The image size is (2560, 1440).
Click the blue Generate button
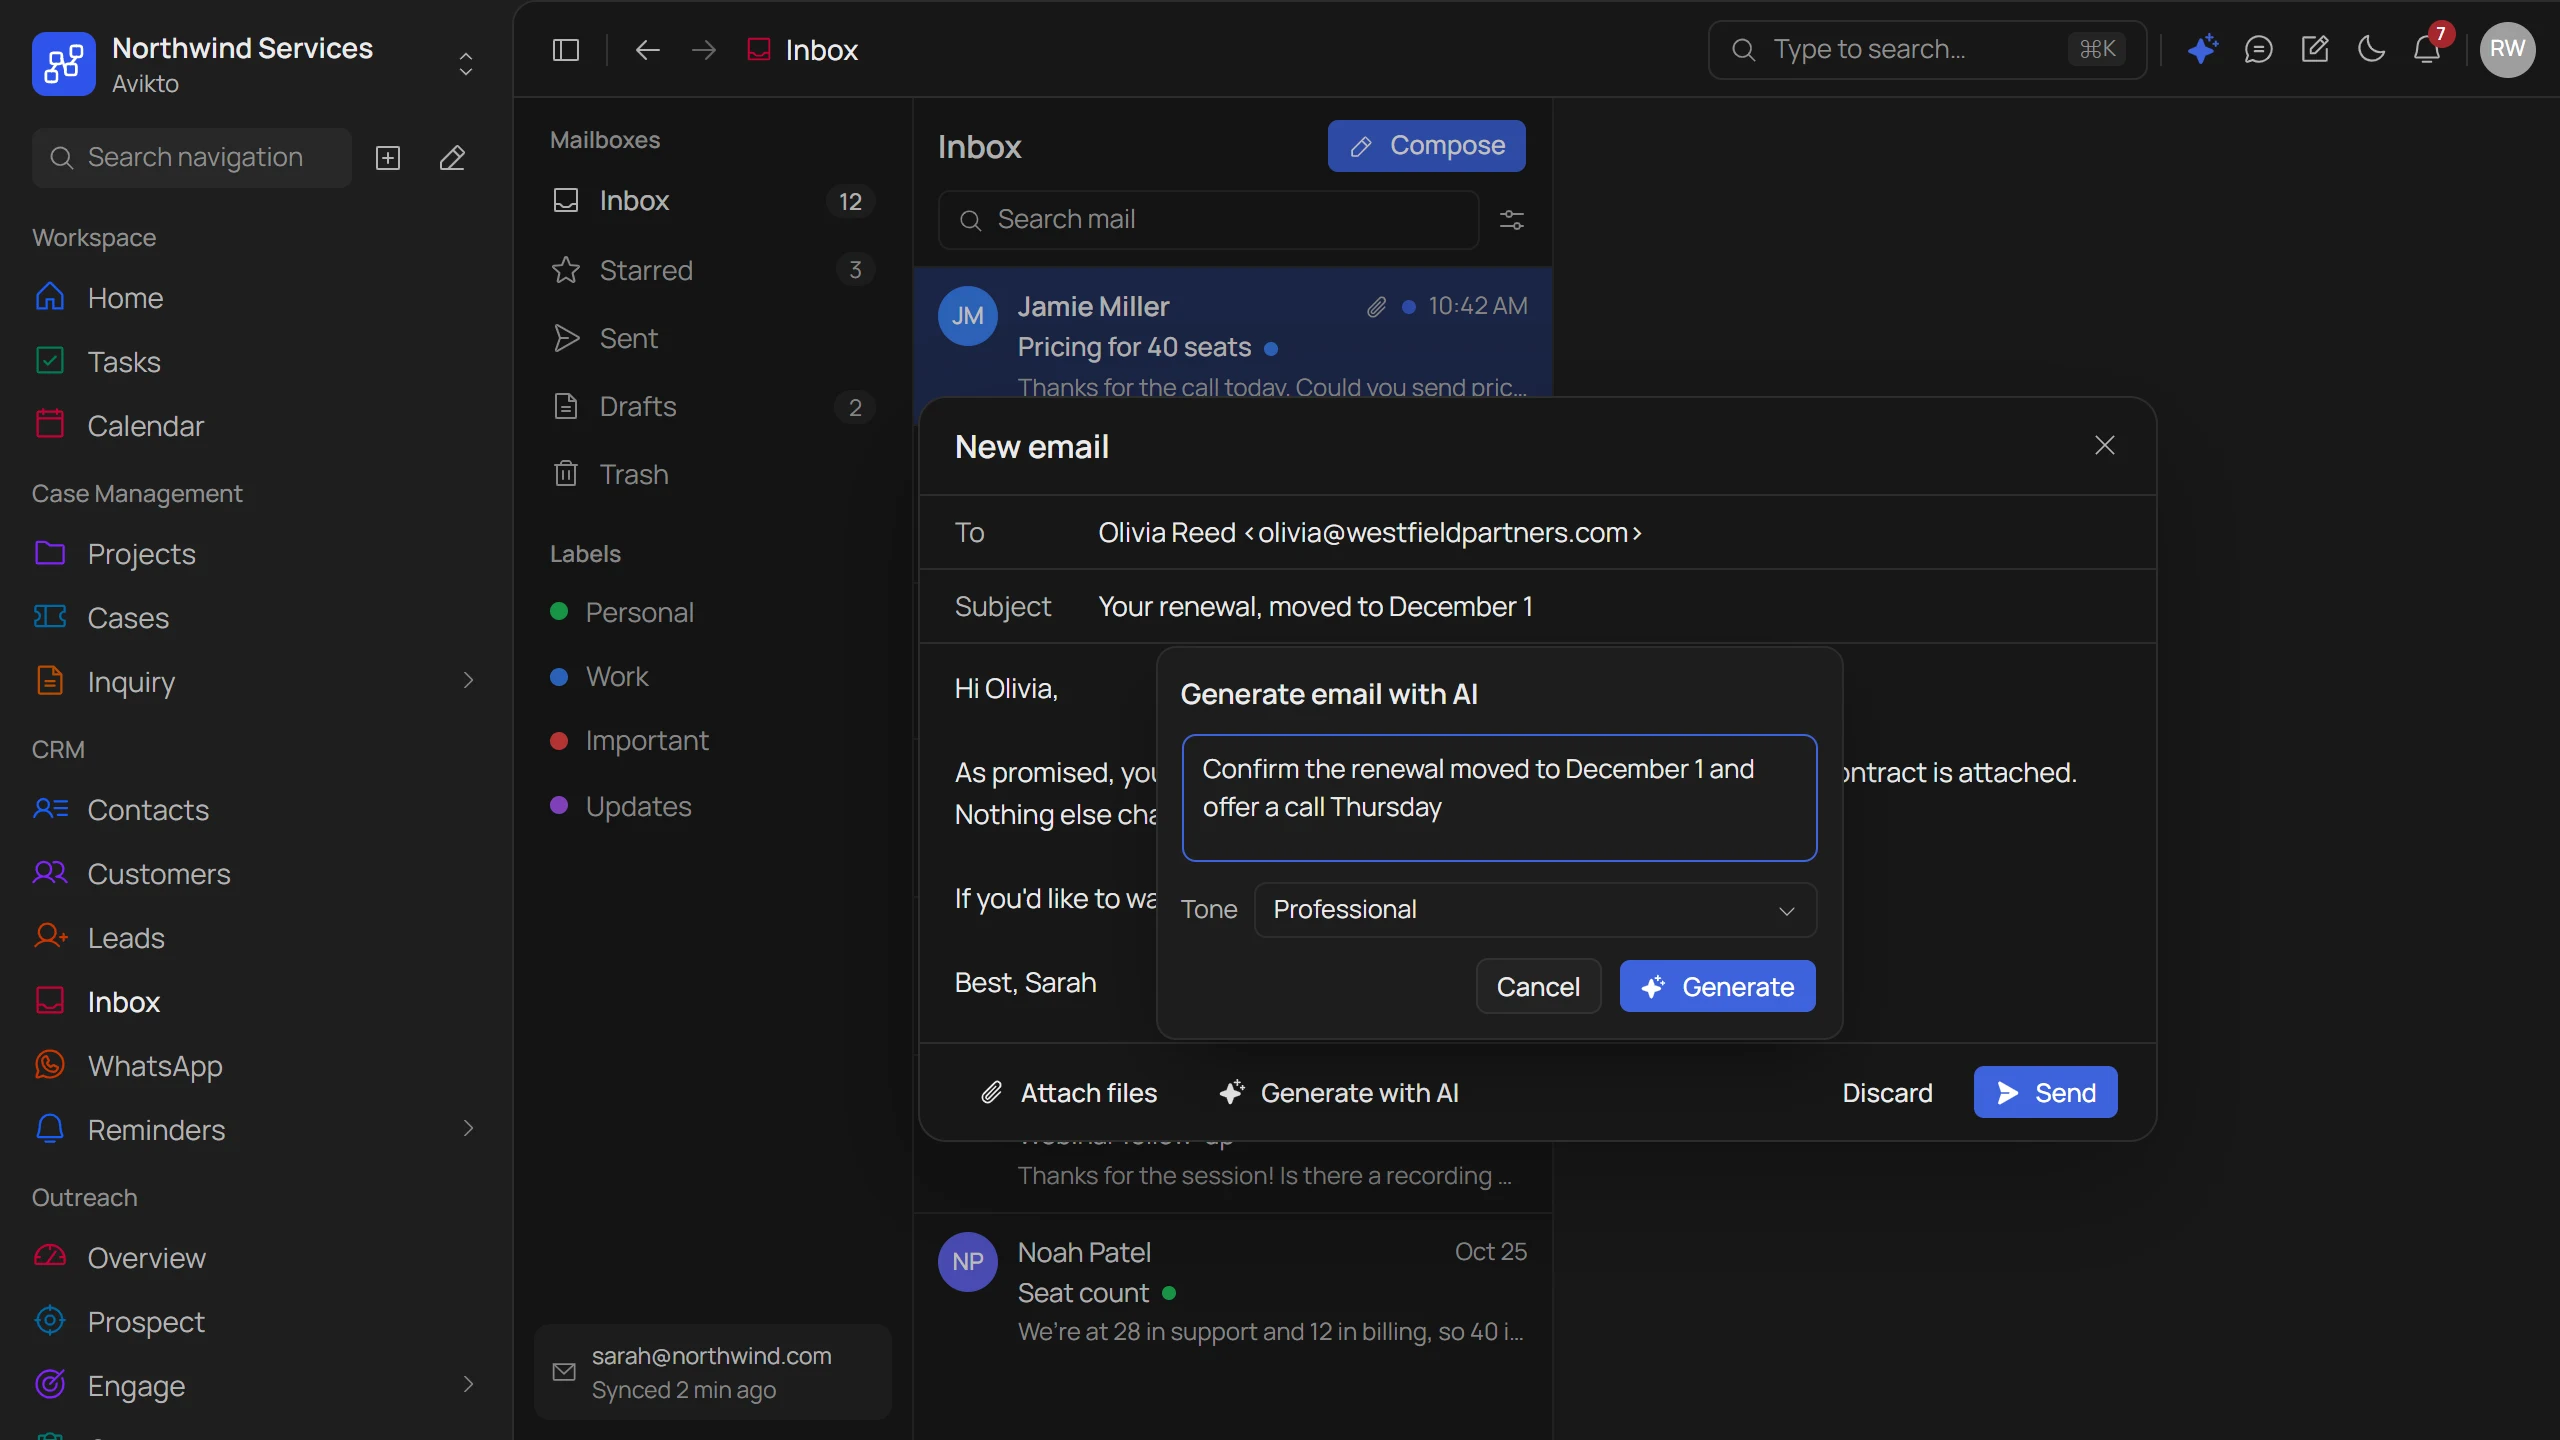pyautogui.click(x=1717, y=987)
